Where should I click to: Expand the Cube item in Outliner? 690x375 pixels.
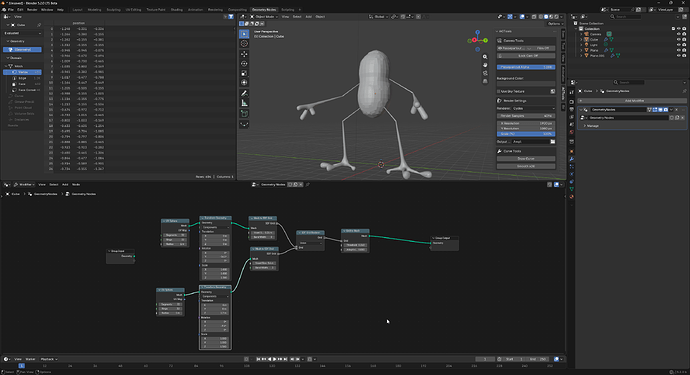[x=581, y=39]
